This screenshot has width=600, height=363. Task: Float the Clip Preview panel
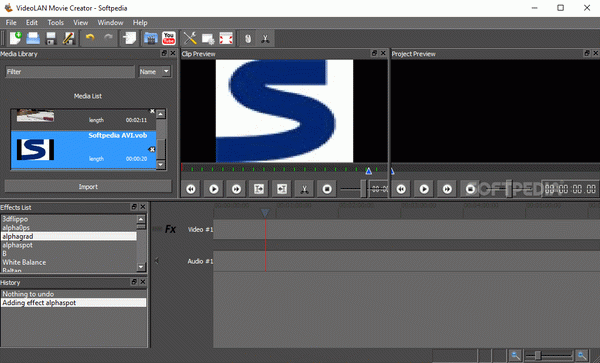[374, 54]
